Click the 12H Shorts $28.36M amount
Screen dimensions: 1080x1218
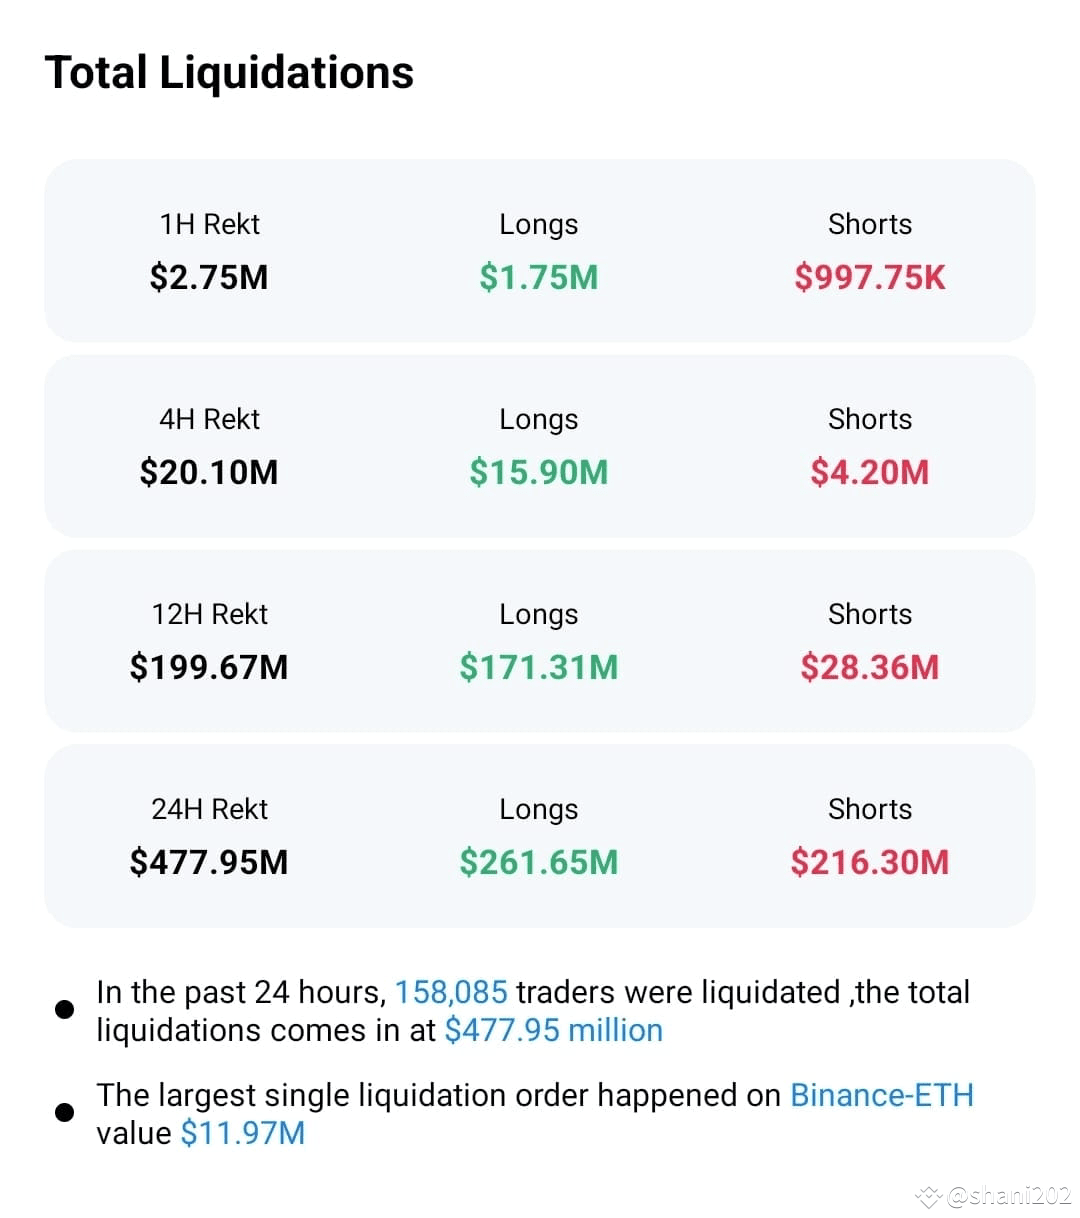point(870,667)
